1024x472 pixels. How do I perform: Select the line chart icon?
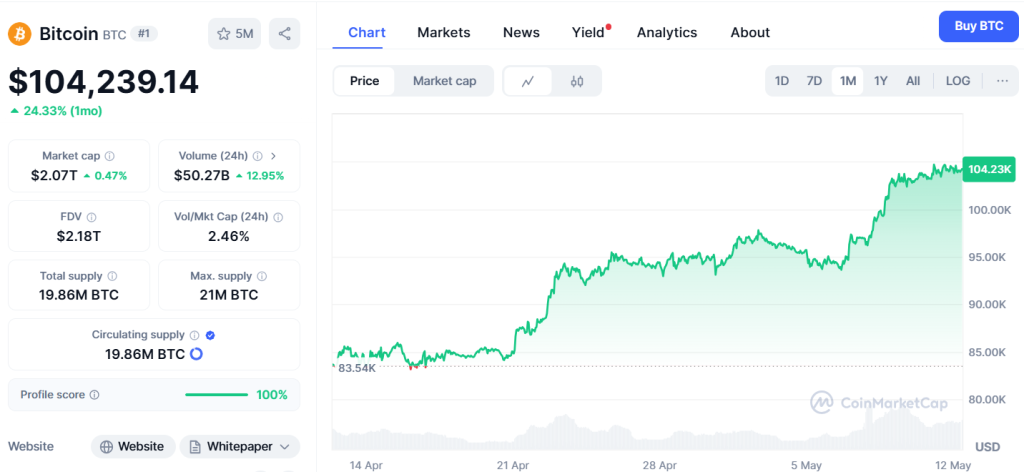(x=528, y=81)
